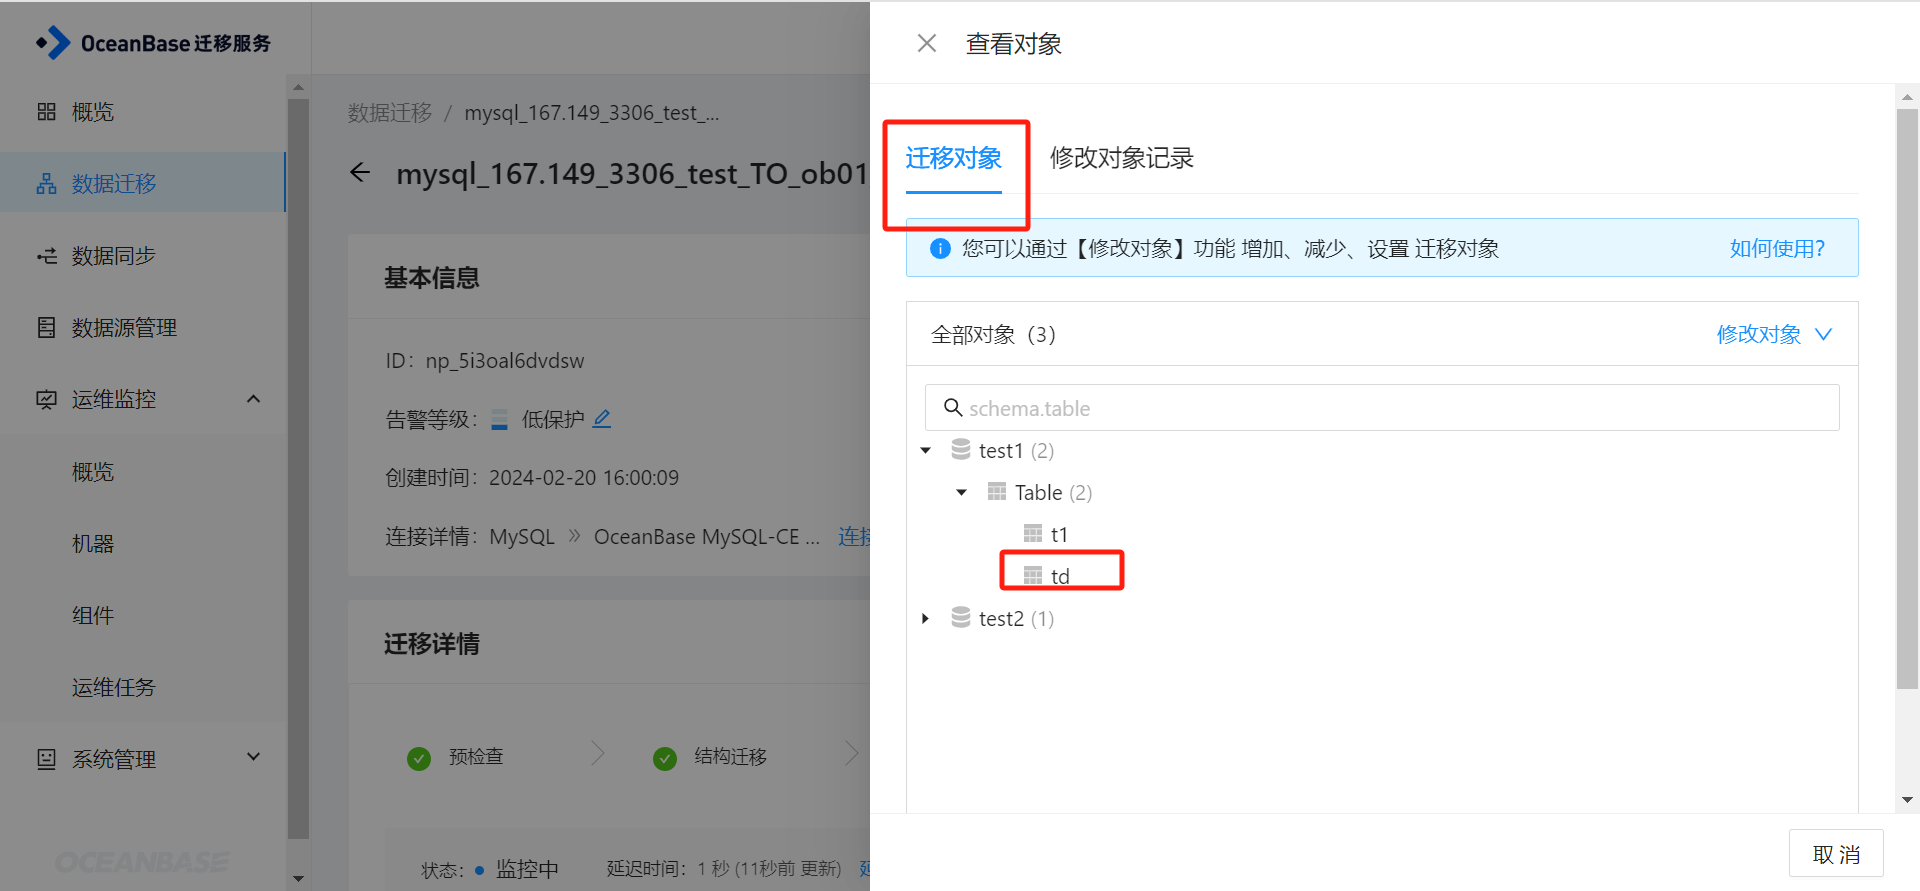Image resolution: width=1920 pixels, height=891 pixels.
Task: Expand the 系统管理 menu chevron
Action: click(x=254, y=757)
